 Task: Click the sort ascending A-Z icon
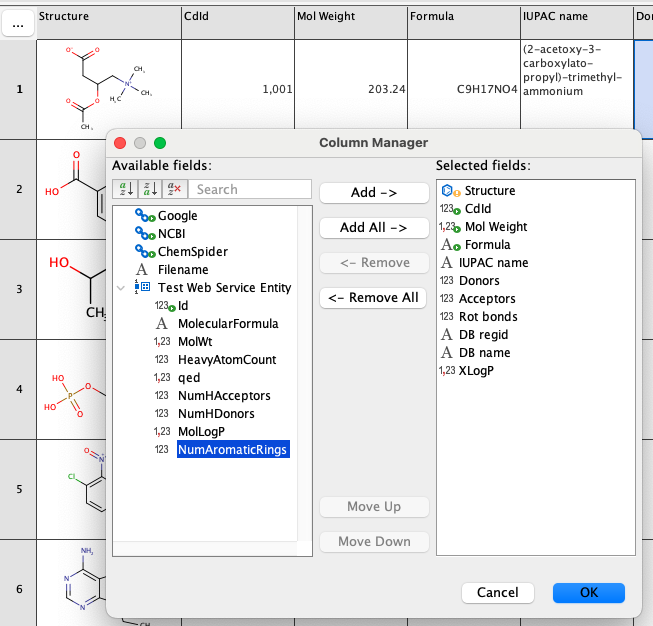(126, 189)
